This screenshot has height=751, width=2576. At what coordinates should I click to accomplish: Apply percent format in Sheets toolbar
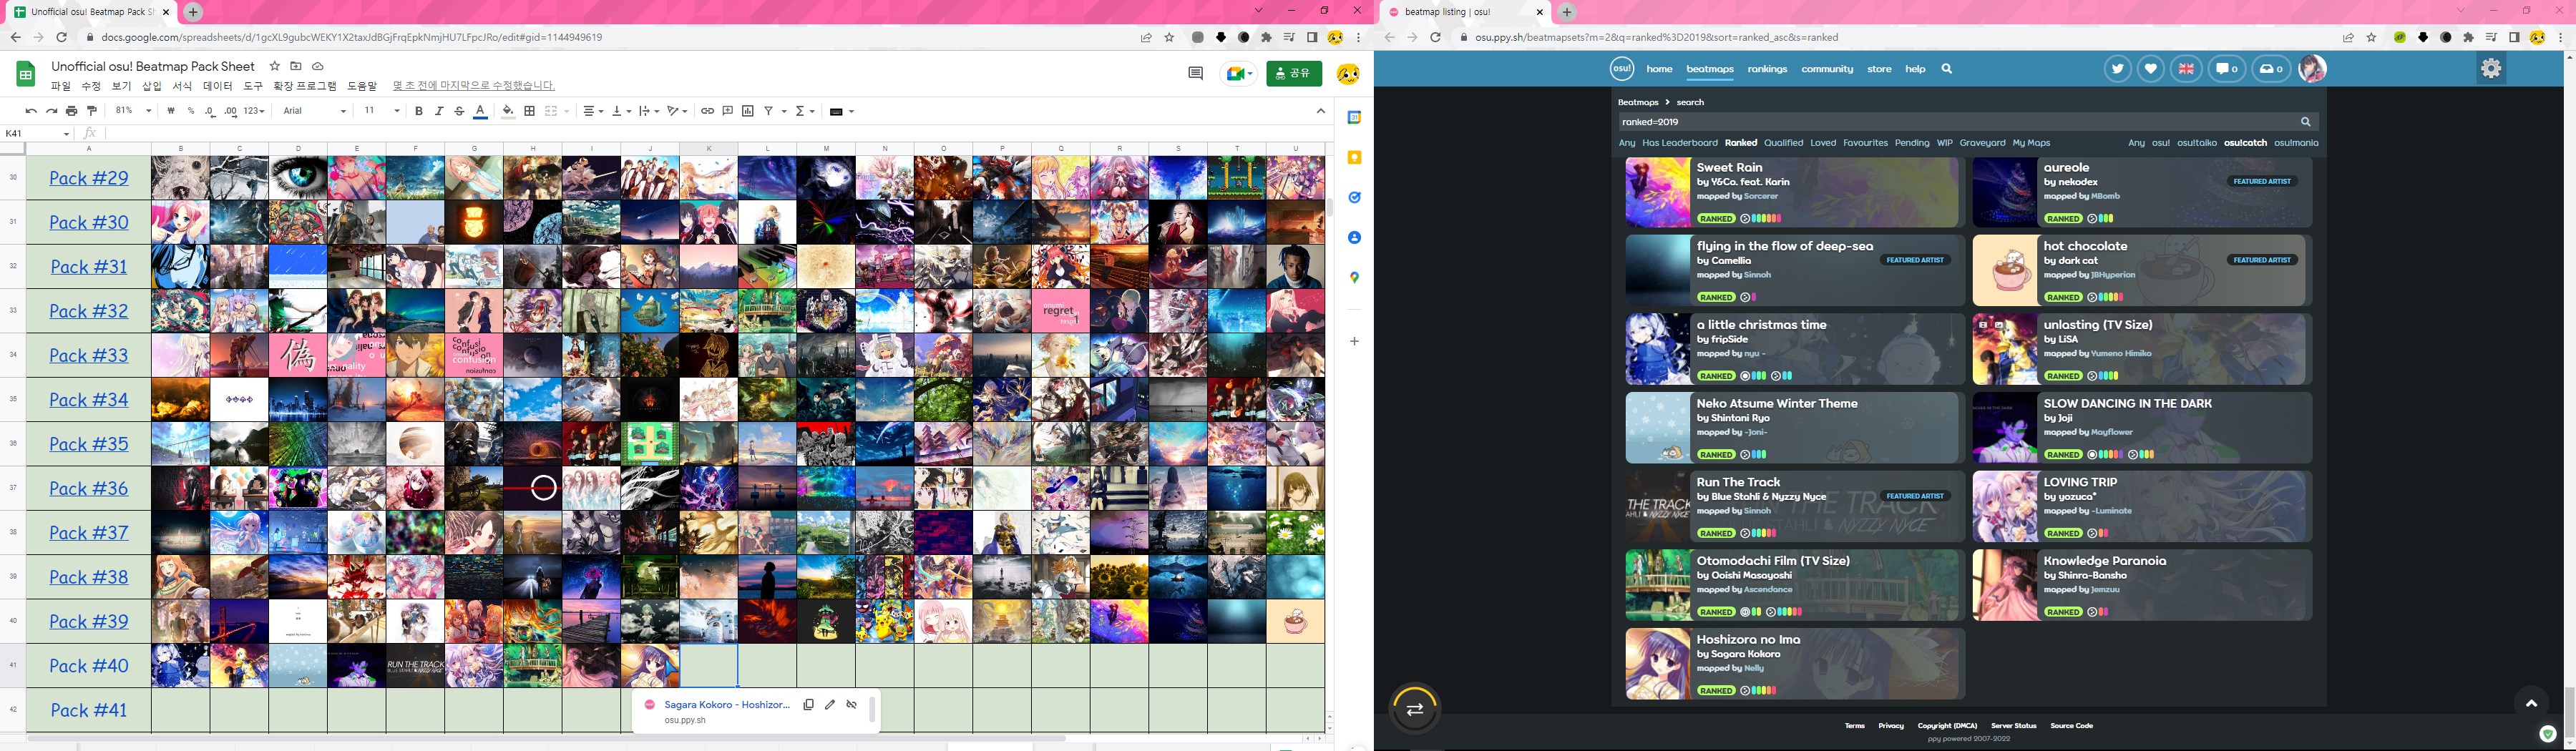(191, 111)
